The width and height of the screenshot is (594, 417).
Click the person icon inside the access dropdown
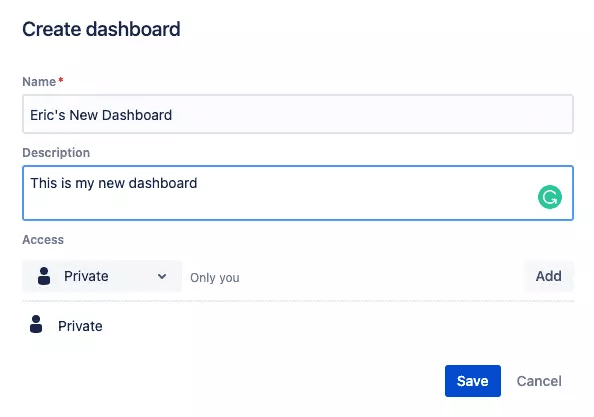coord(44,276)
